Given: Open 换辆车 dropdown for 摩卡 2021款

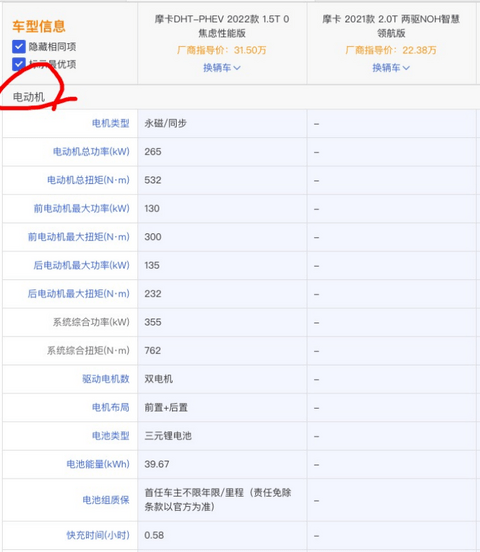Looking at the screenshot, I should [x=391, y=68].
